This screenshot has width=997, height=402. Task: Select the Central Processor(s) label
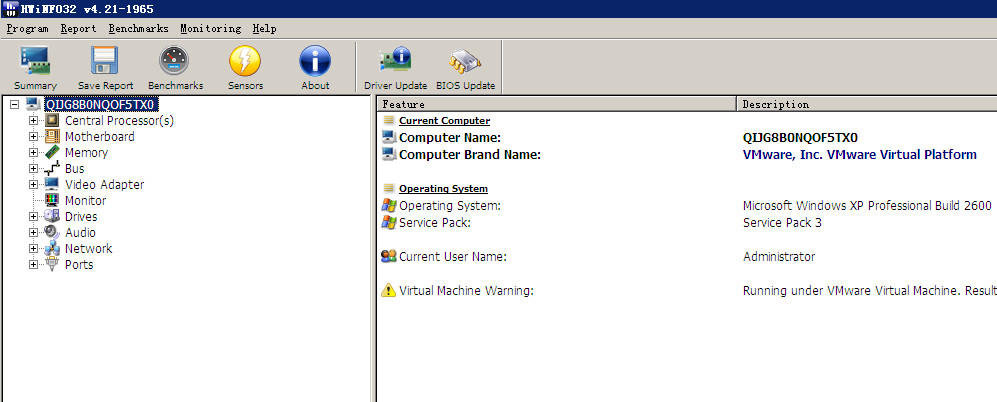tap(119, 120)
